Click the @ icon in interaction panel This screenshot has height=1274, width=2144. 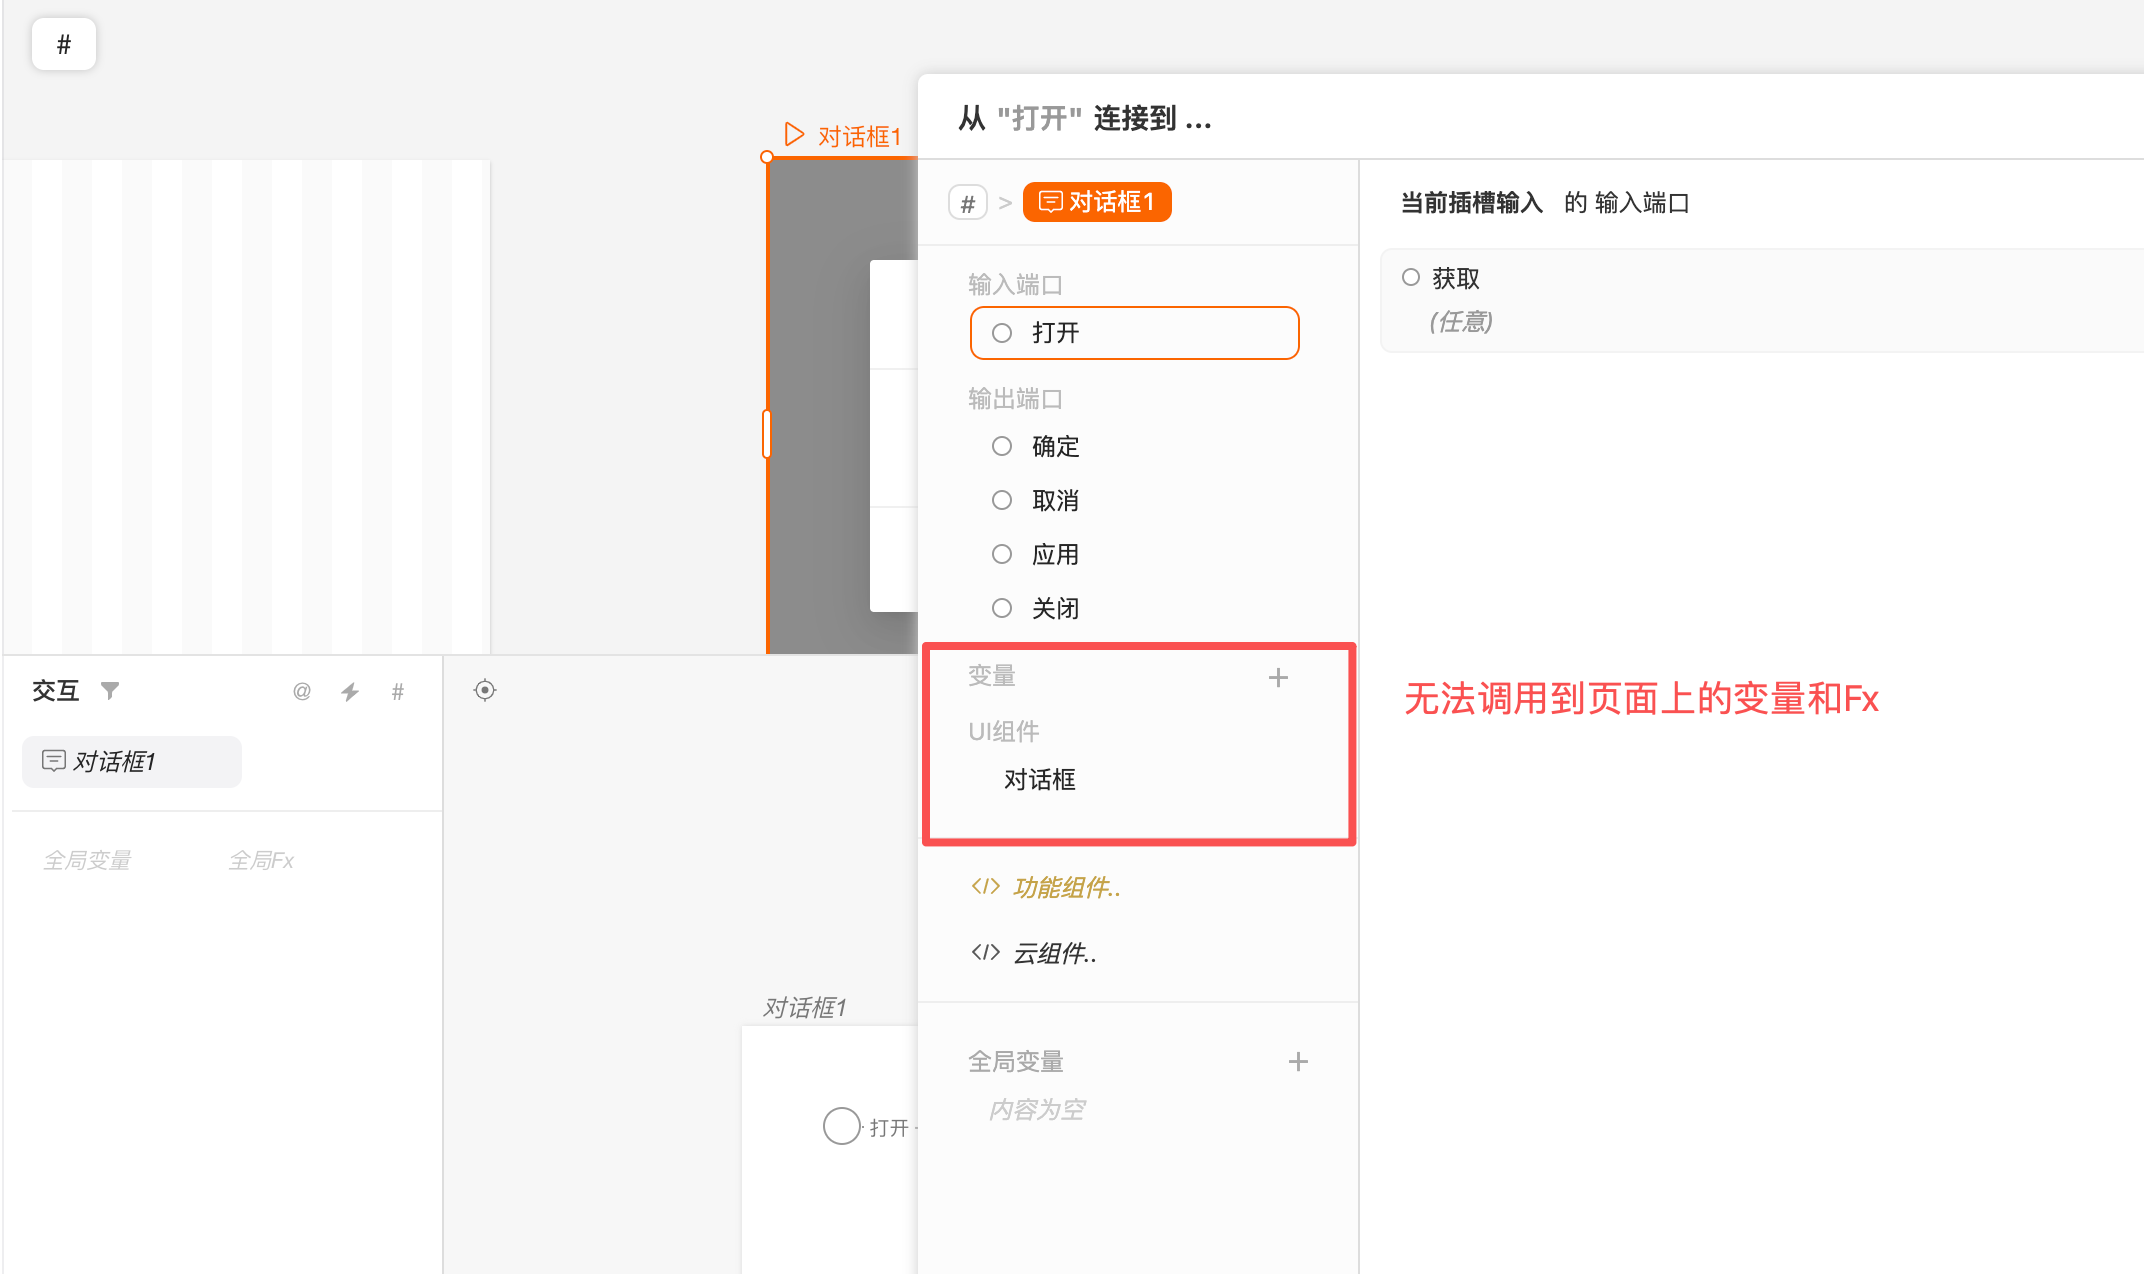click(301, 691)
